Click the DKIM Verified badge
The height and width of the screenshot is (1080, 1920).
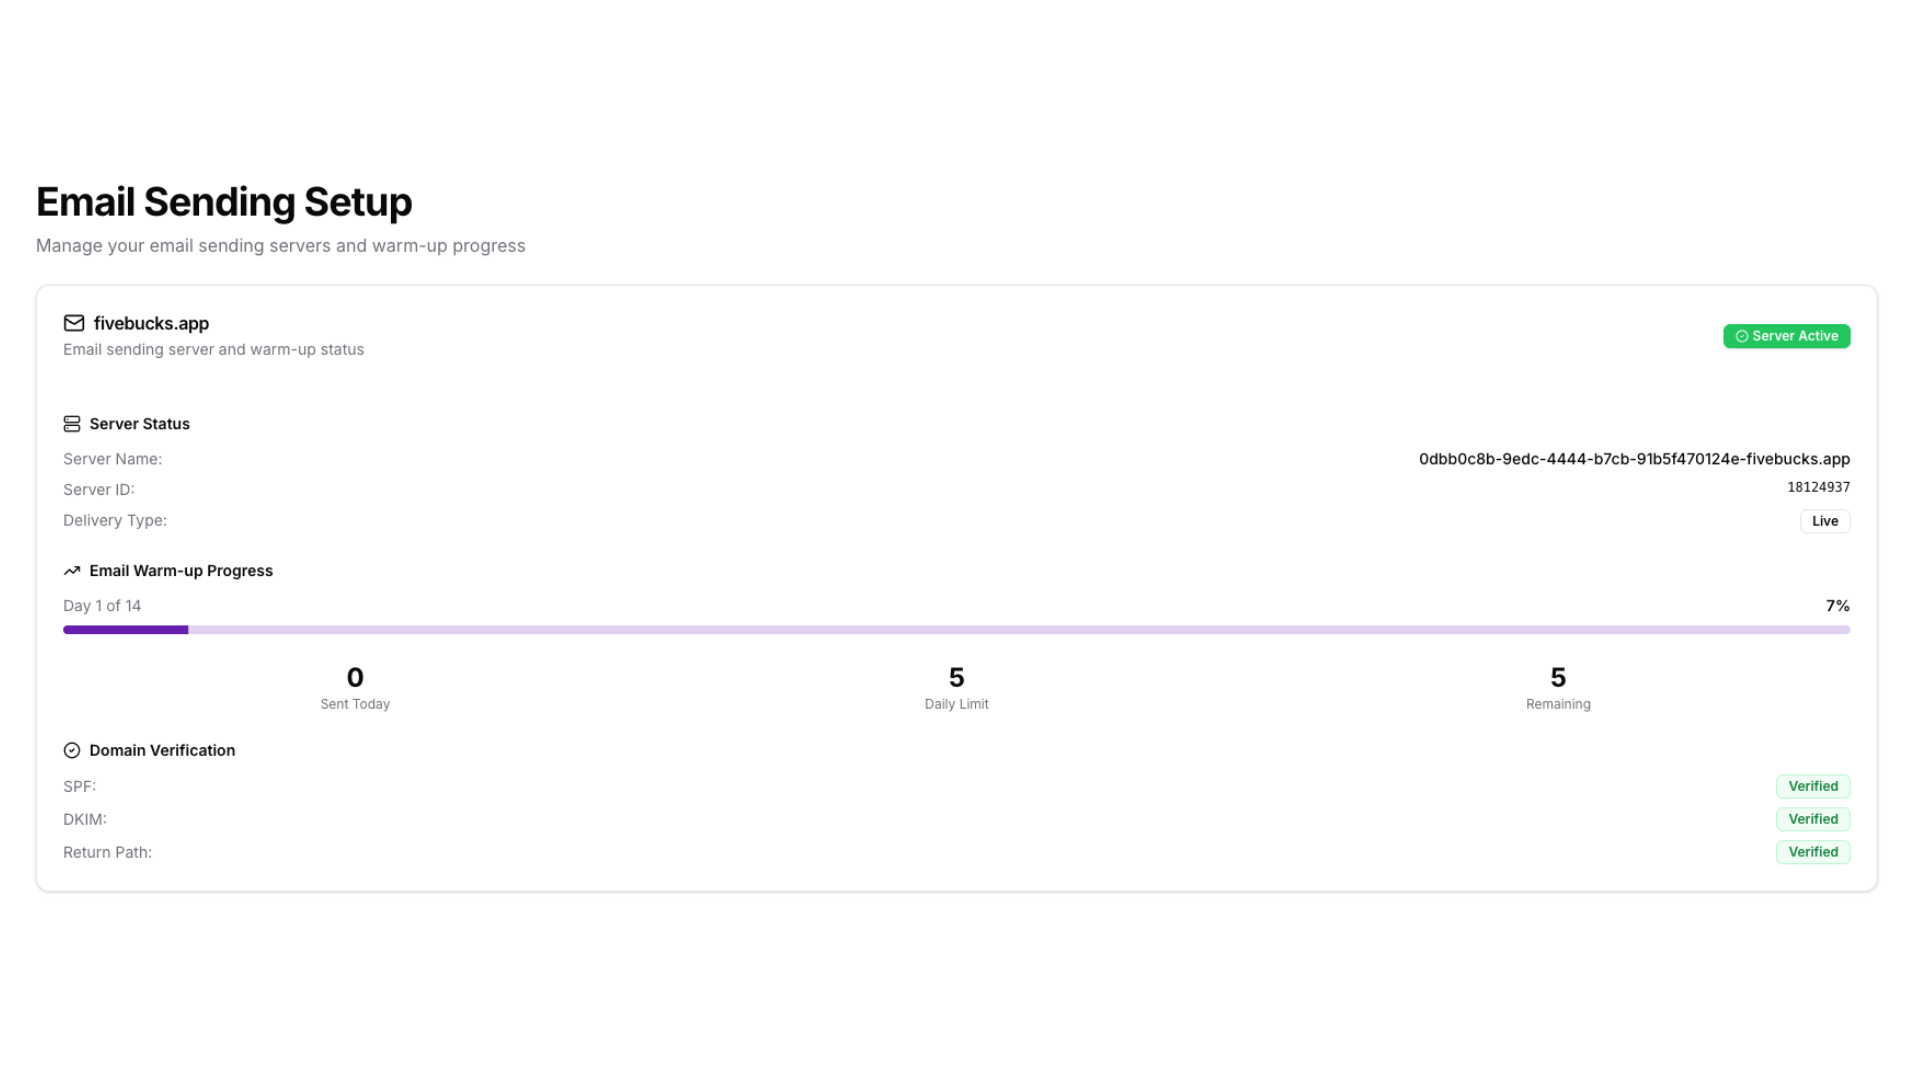tap(1812, 819)
